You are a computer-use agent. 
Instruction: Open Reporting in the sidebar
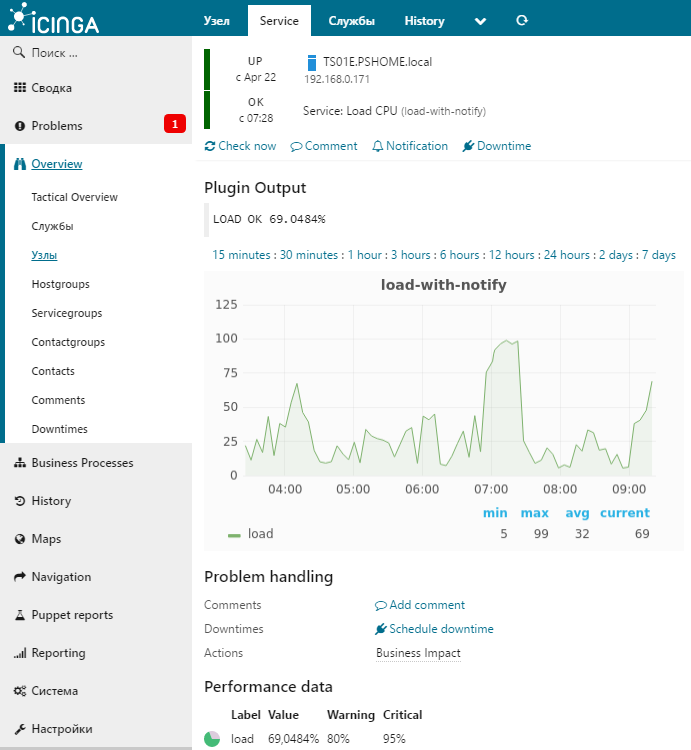[58, 653]
